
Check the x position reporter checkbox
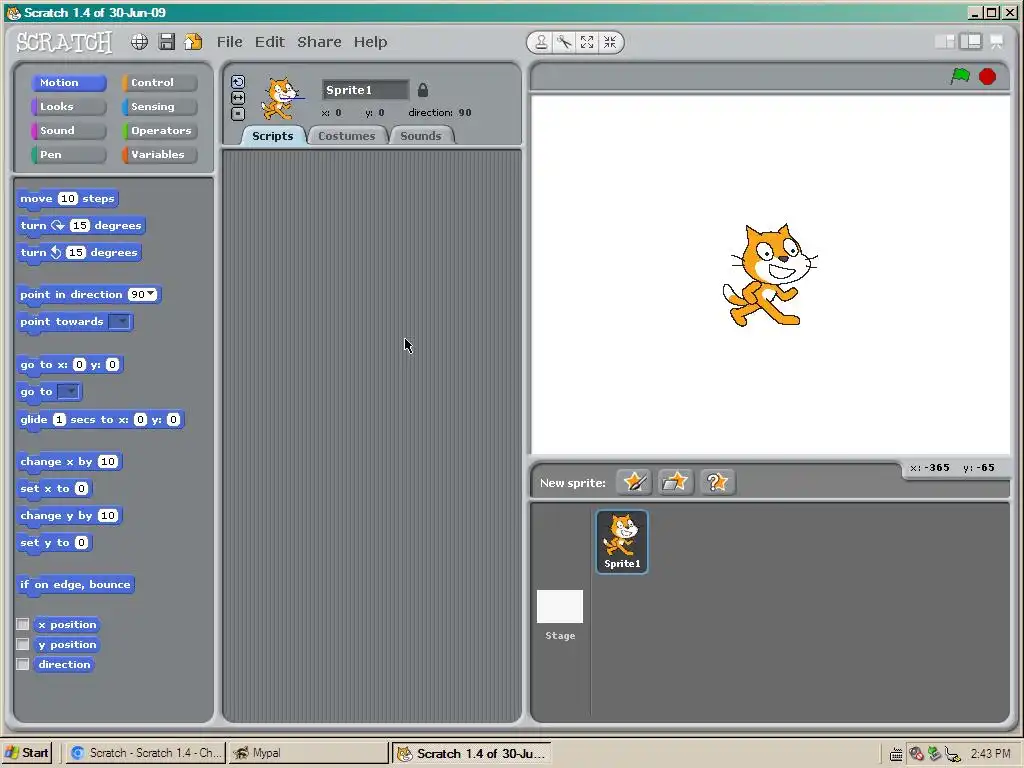point(23,624)
